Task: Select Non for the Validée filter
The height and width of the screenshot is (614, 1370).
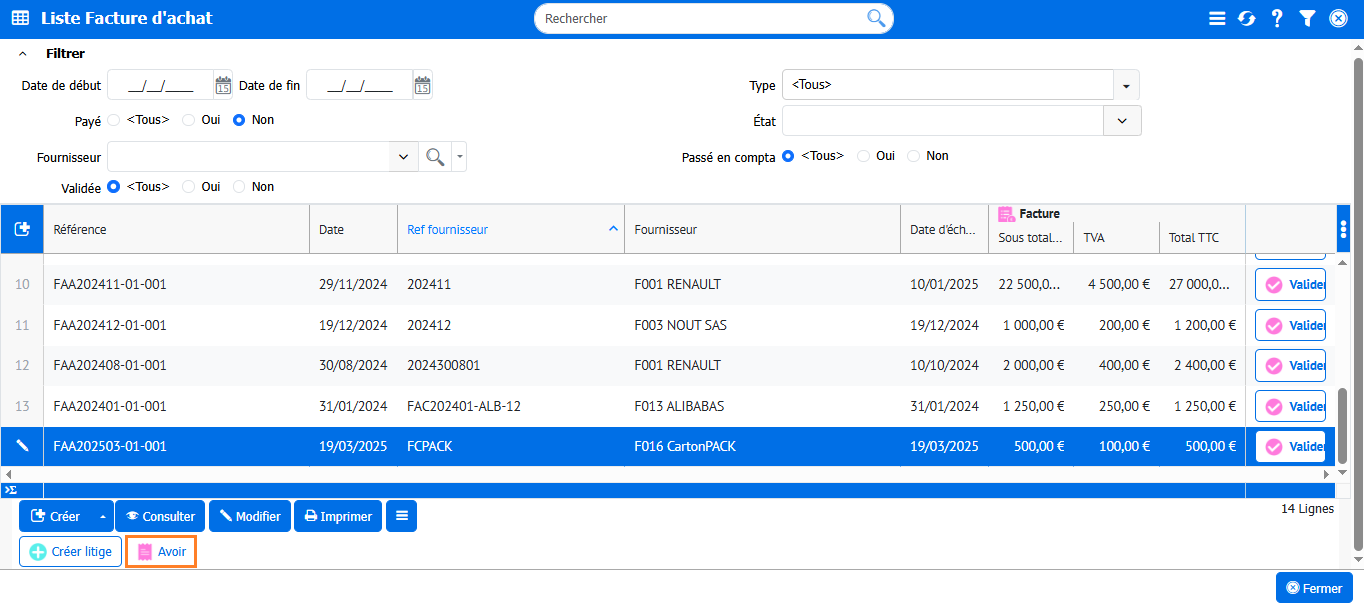Action: click(x=240, y=187)
